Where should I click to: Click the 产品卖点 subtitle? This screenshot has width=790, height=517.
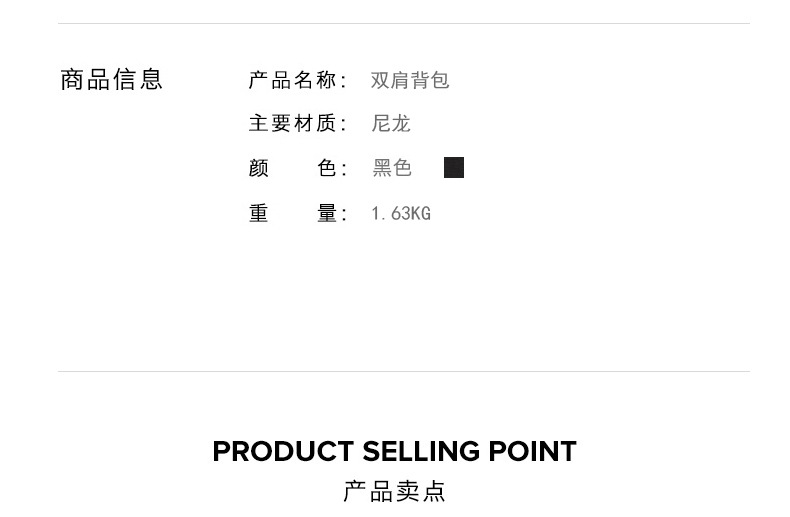(394, 491)
